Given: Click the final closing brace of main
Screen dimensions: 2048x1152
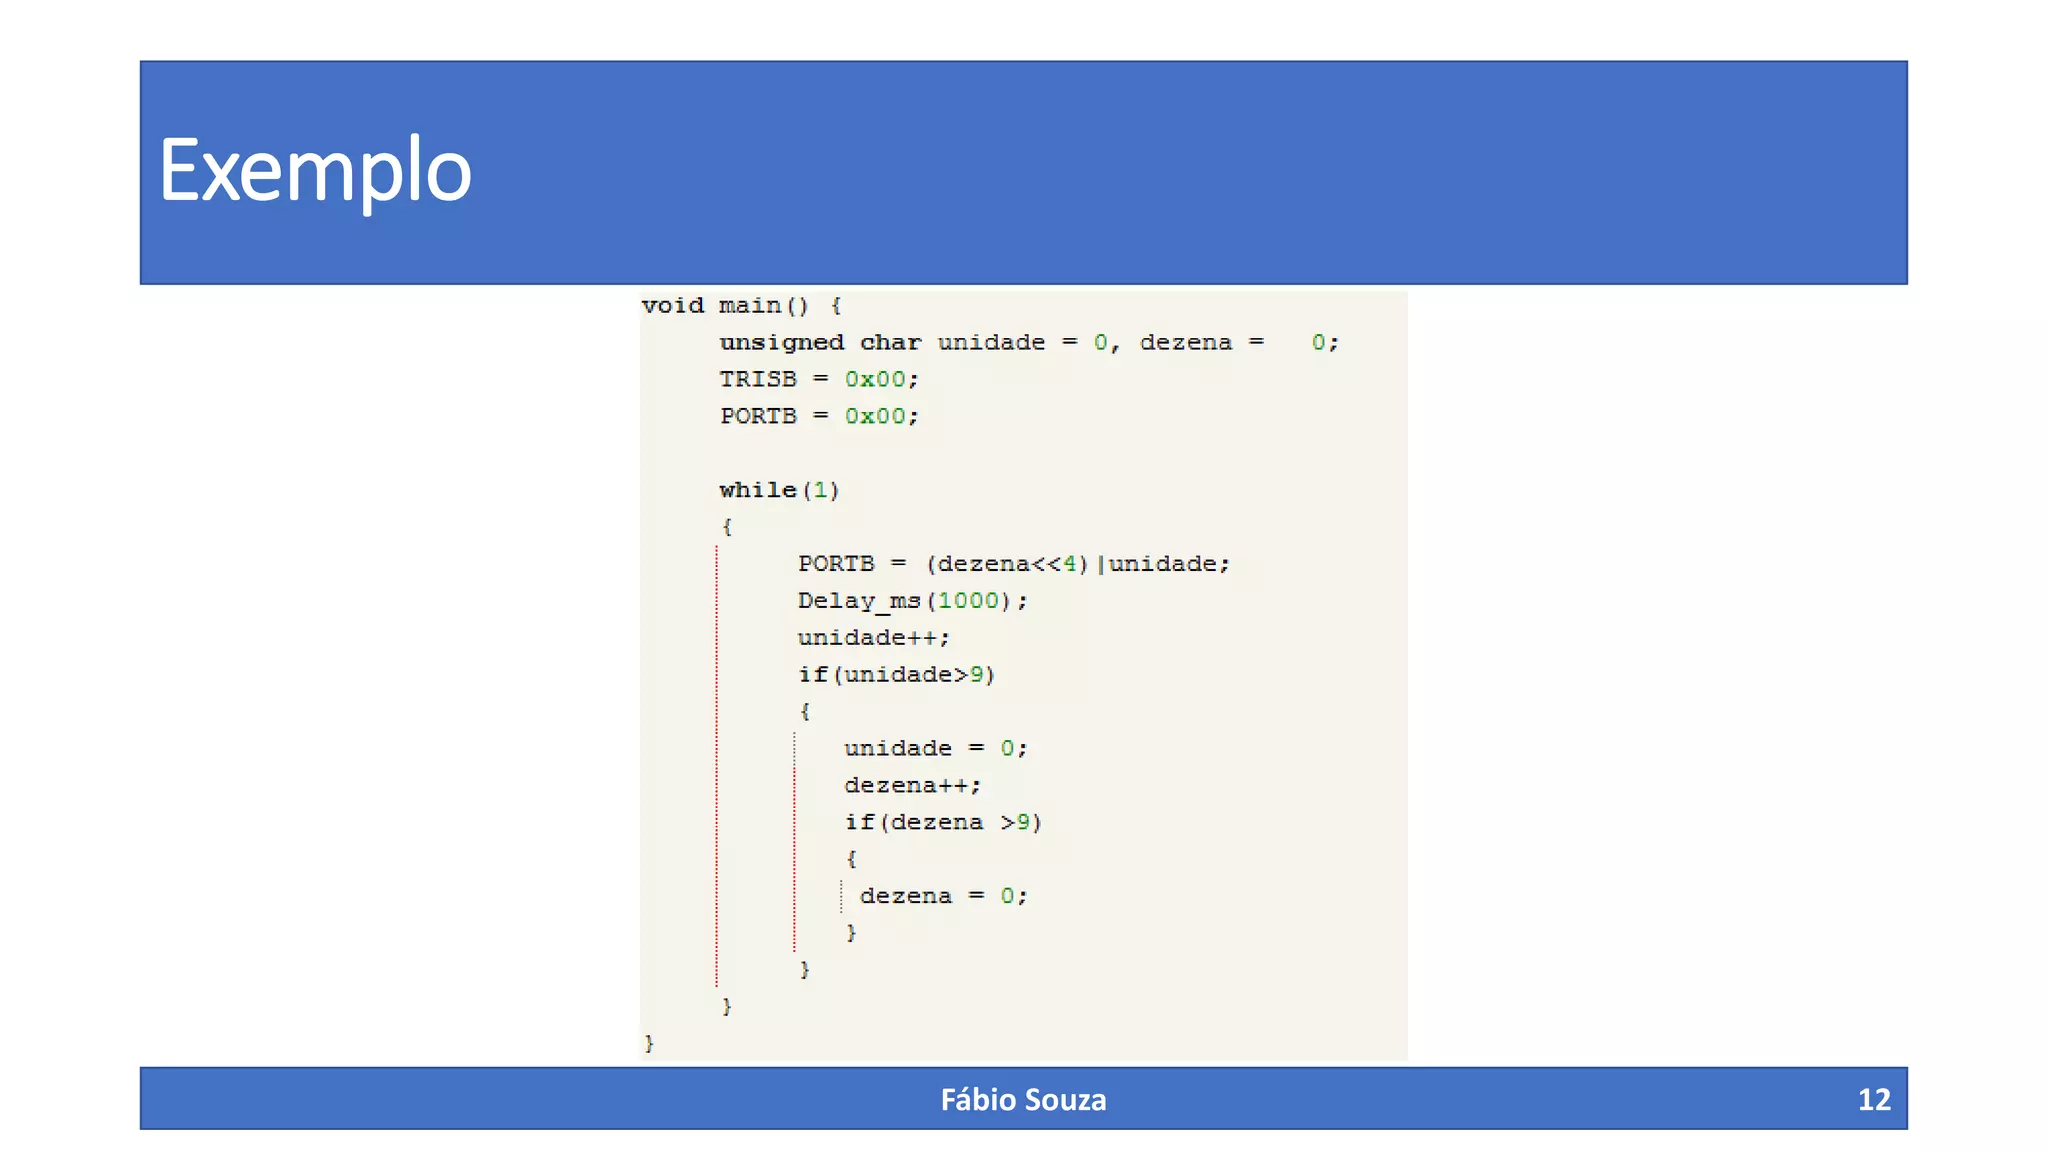Looking at the screenshot, I should click(x=649, y=1043).
